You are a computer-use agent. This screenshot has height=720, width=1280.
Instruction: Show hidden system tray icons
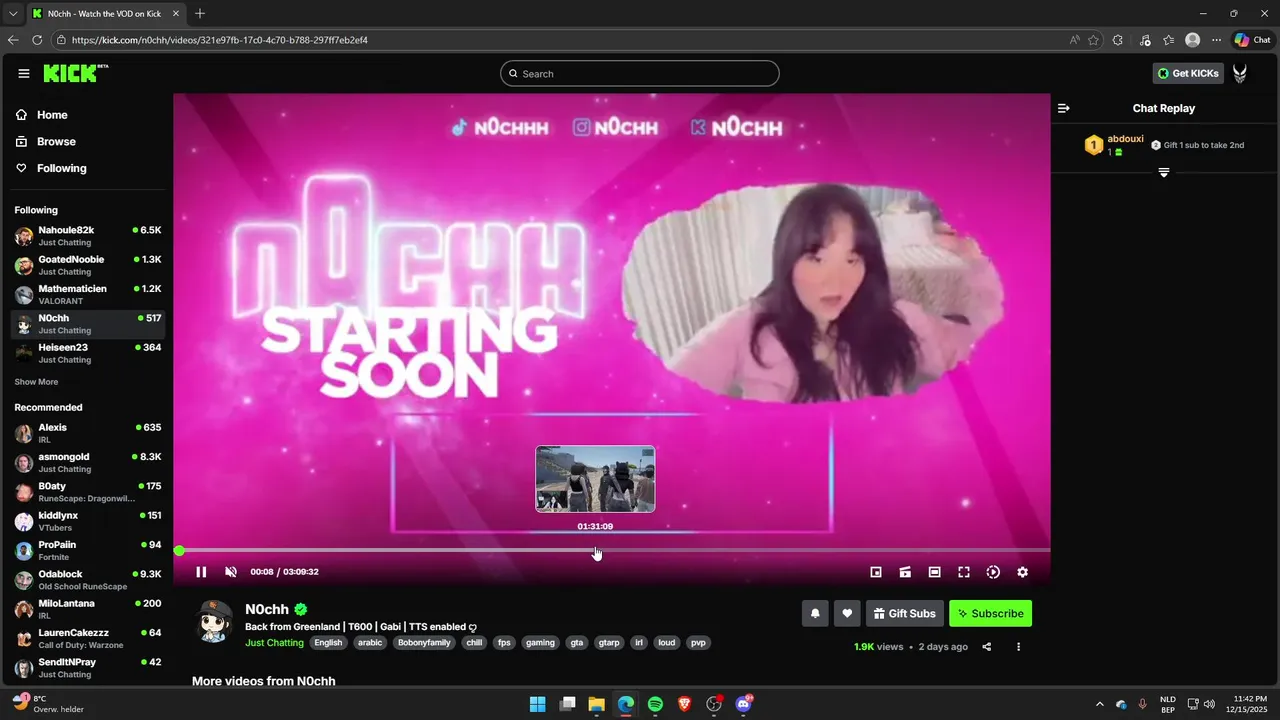point(1100,704)
